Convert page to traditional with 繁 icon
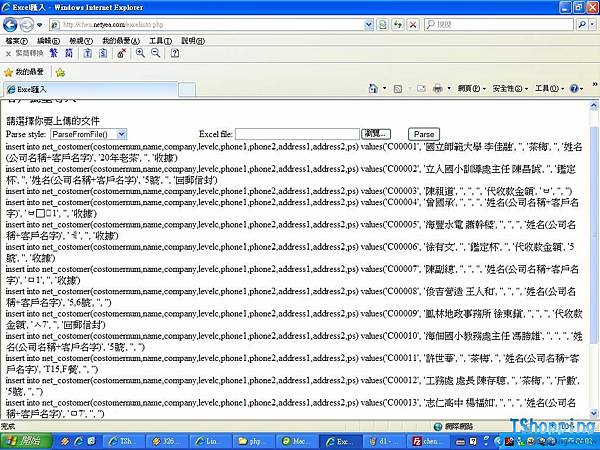The width and height of the screenshot is (600, 450). pos(54,54)
